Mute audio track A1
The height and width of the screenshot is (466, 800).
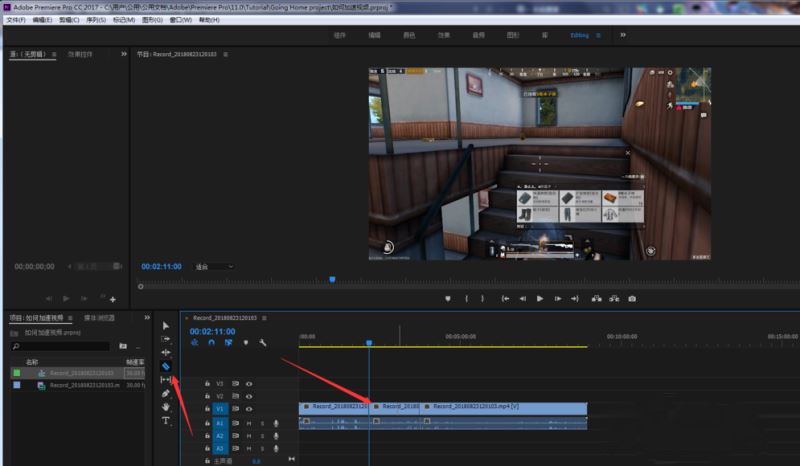(x=249, y=423)
